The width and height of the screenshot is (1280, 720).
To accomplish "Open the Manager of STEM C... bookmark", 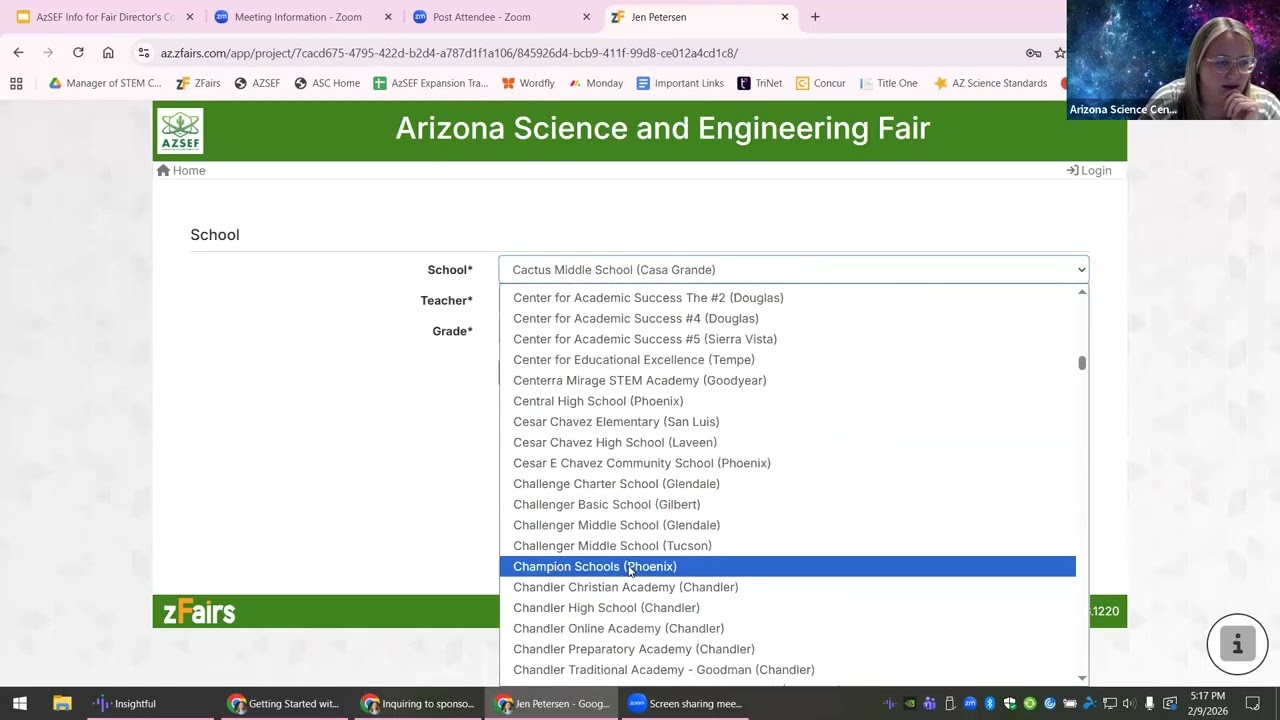I will pos(105,84).
